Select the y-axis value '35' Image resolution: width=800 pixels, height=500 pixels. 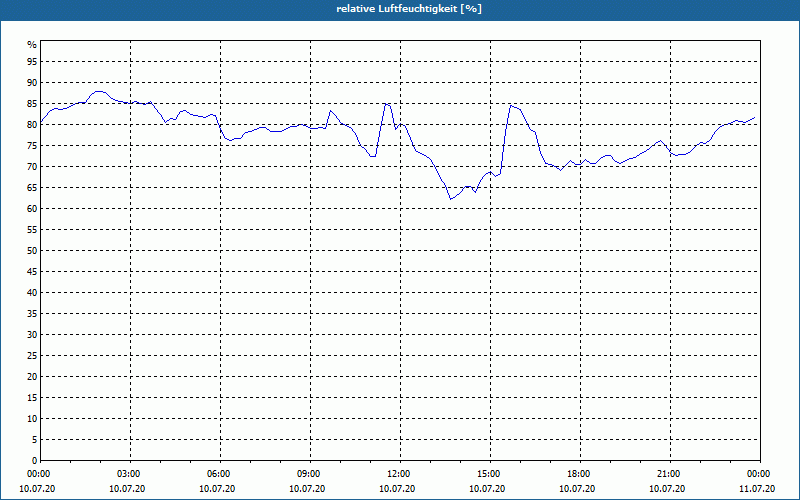(x=32, y=314)
